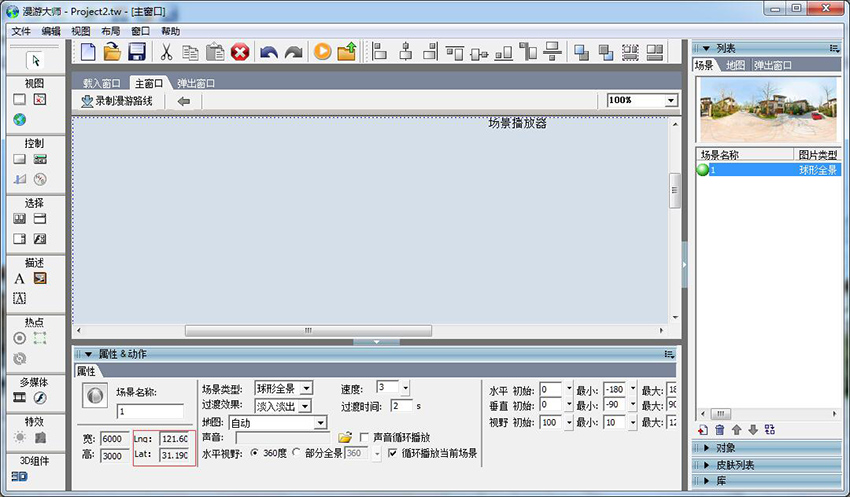The height and width of the screenshot is (497, 850).
Task: Click the scene icon button beside 场景名称
Action: (93, 396)
